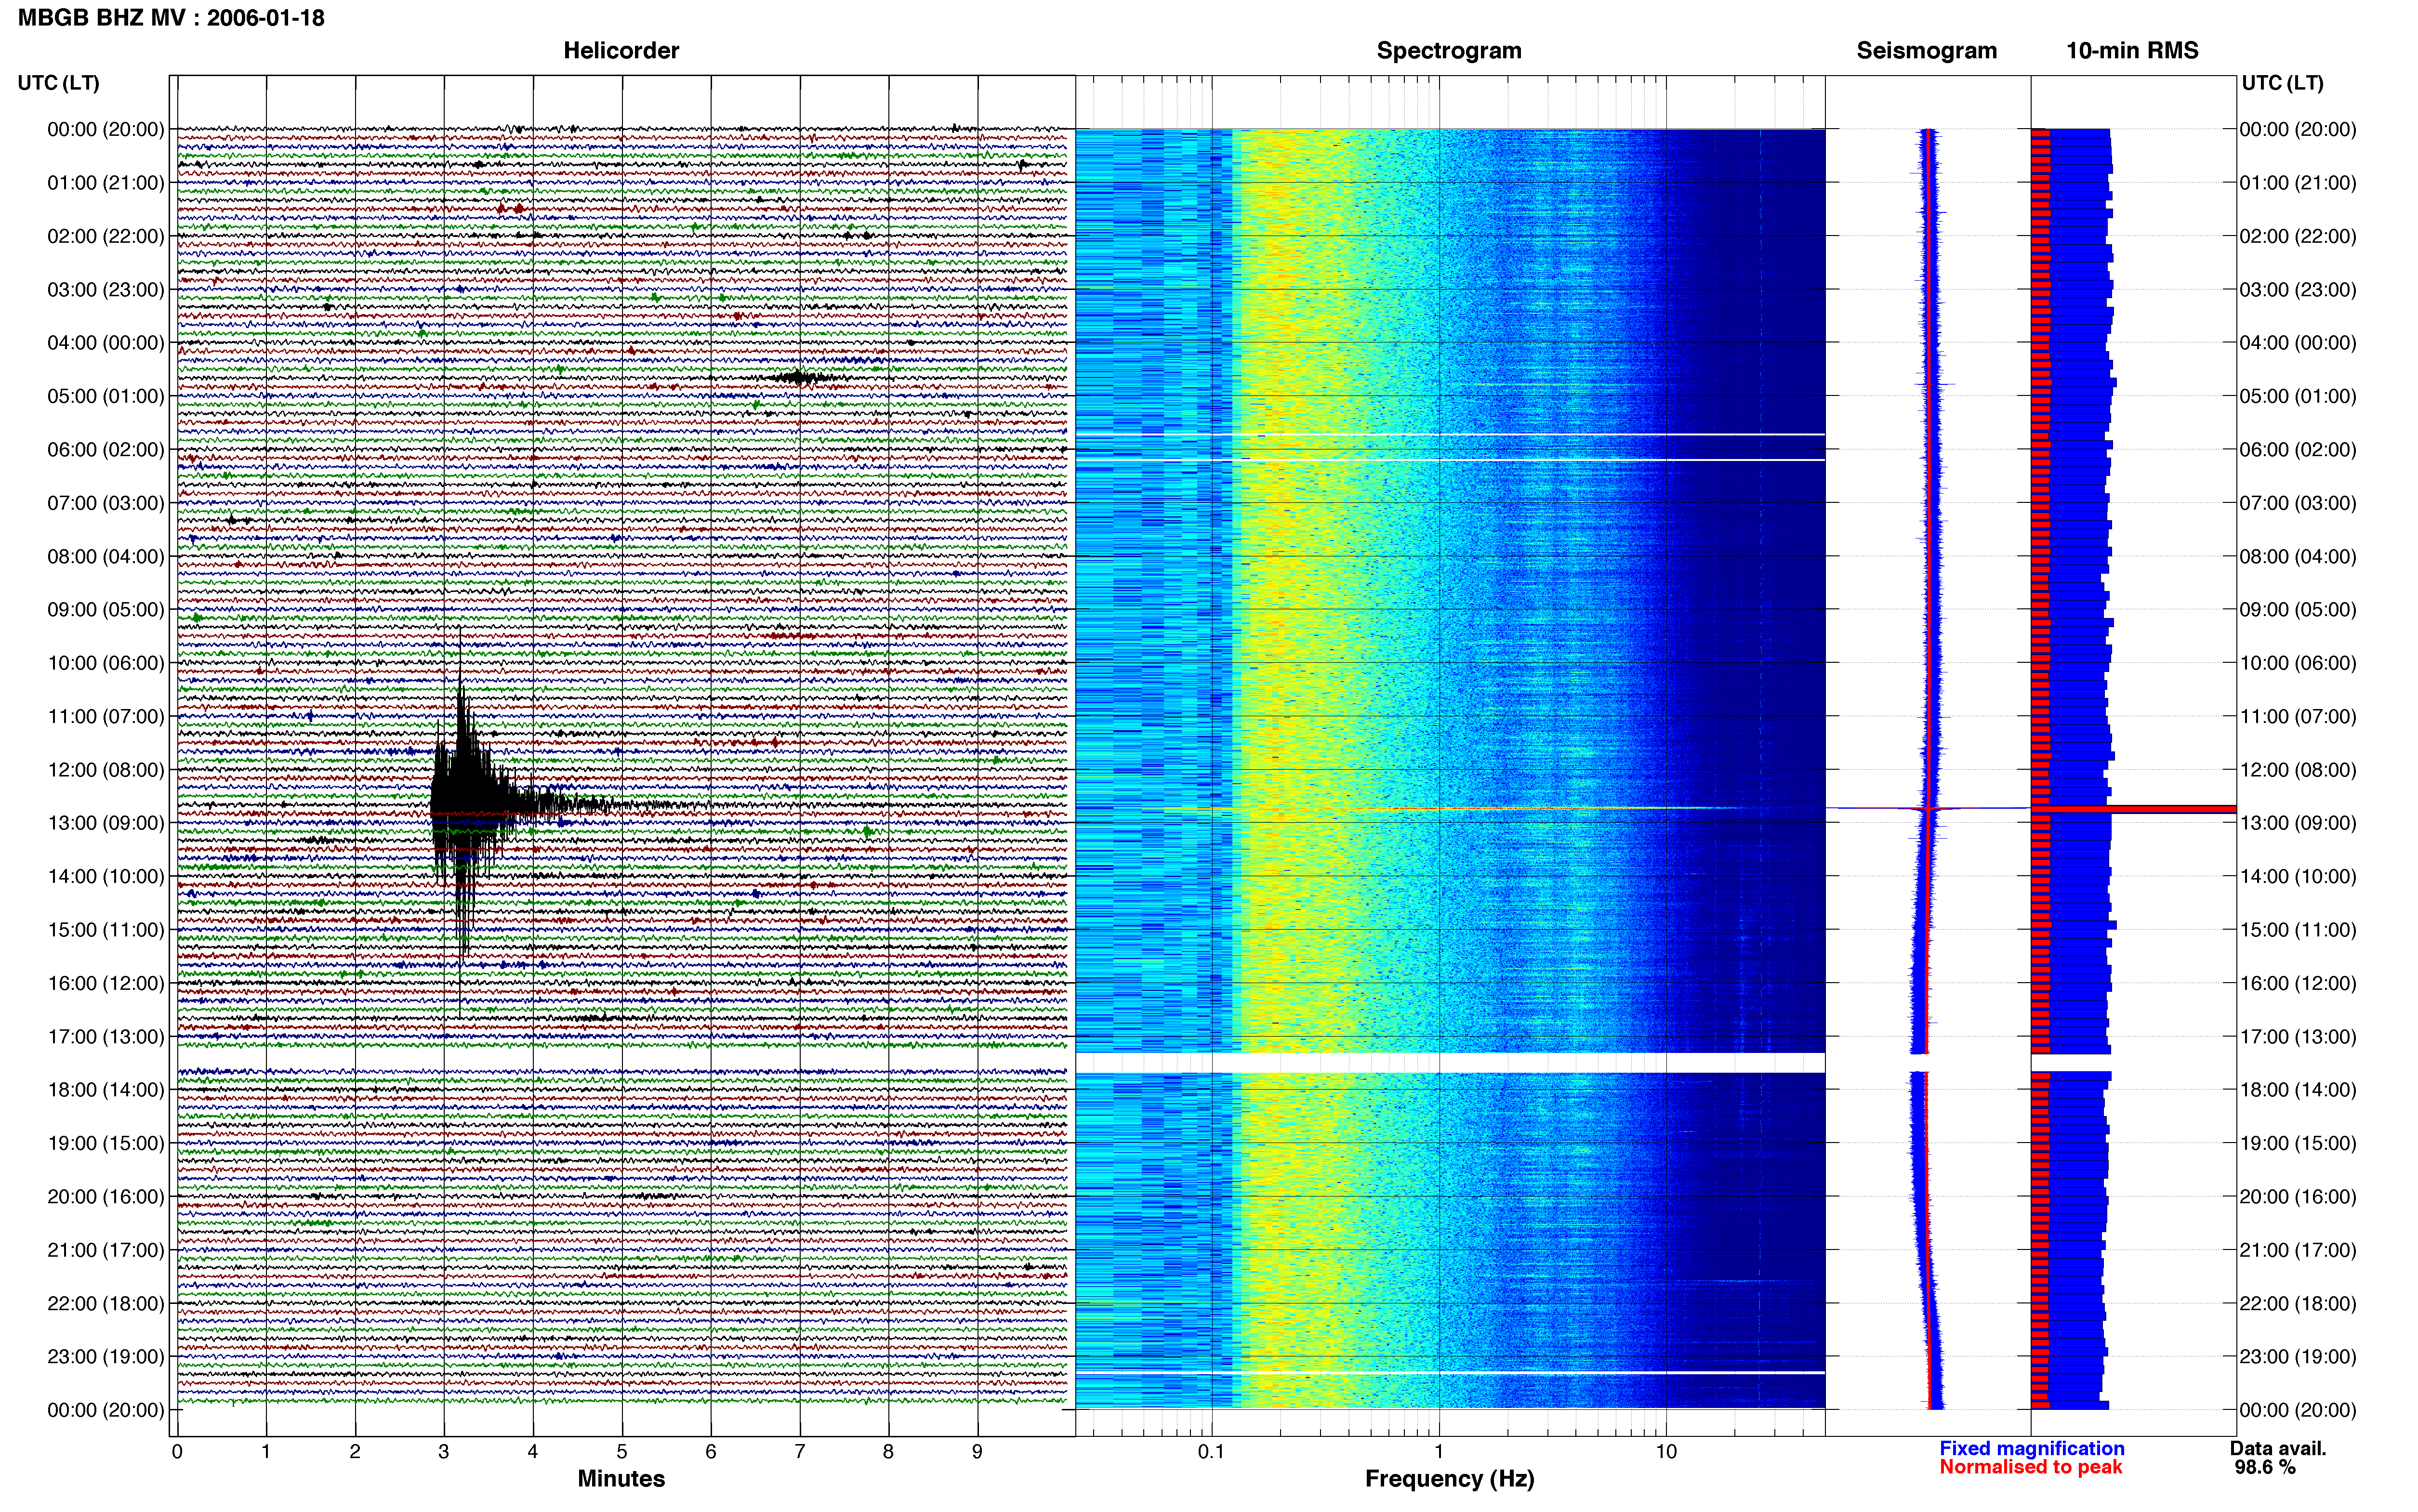Screen dimensions: 2418x1512
Task: Click the left '13:00 (09:00)' time label
Action: (x=106, y=823)
